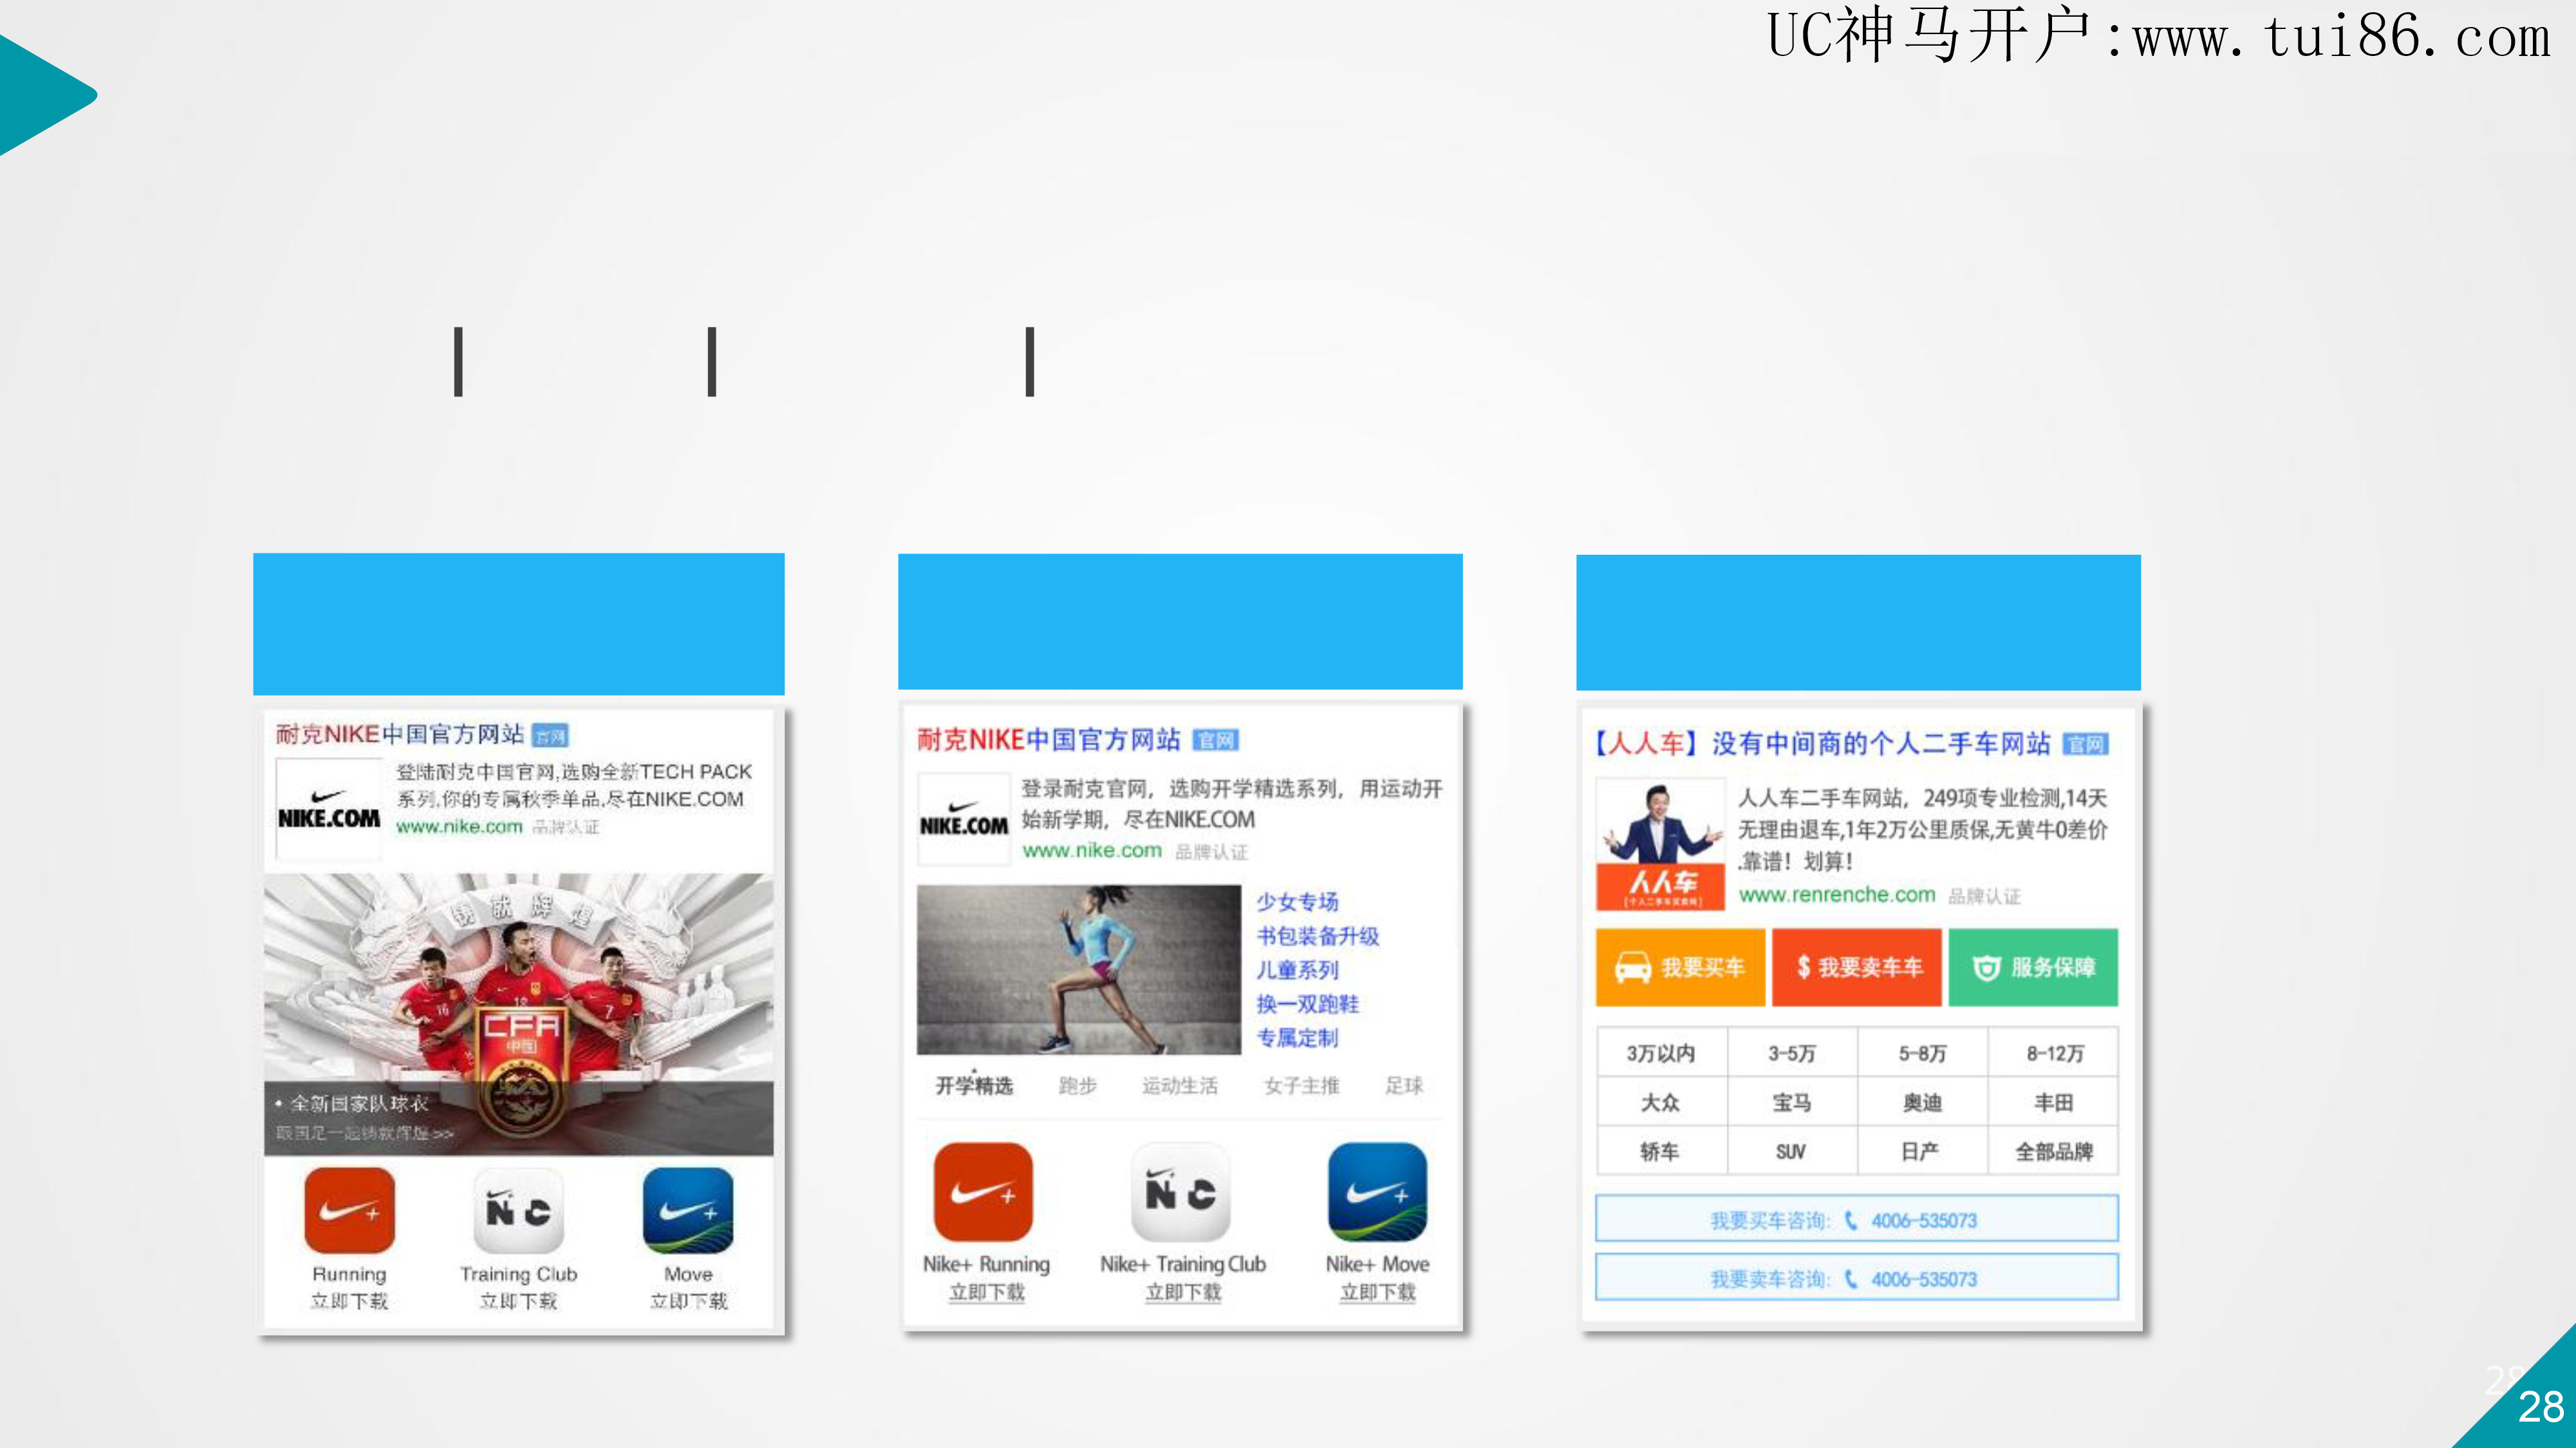2576x1448 pixels.
Task: Pick the 丰田 brand cell
Action: [x=2053, y=1102]
